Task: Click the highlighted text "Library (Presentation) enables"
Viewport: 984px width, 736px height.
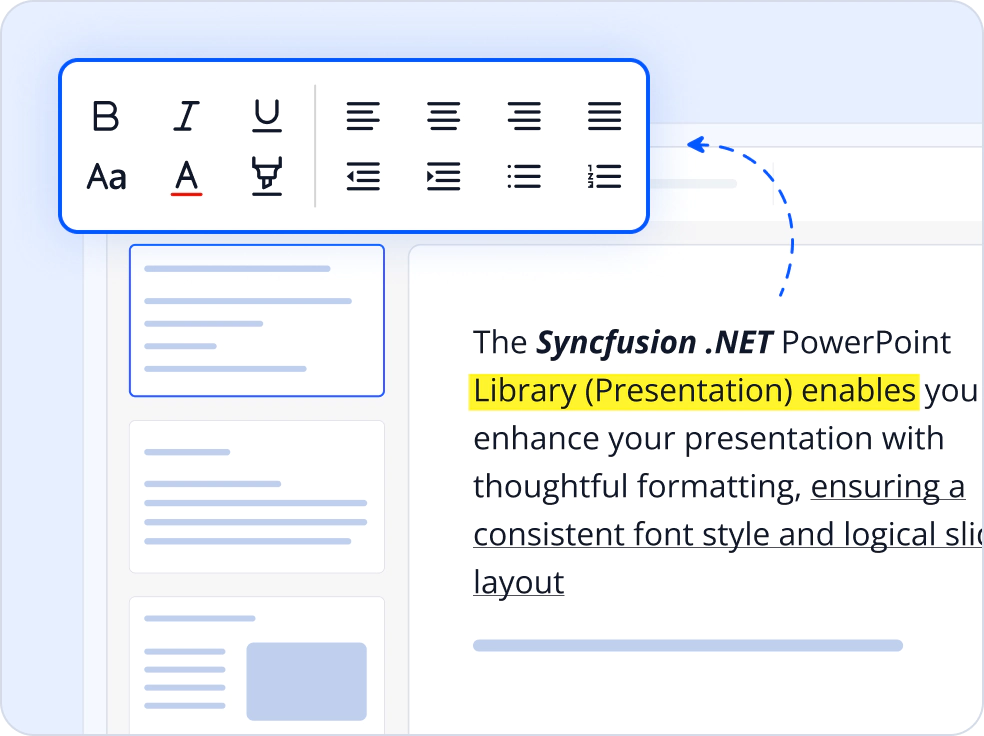Action: [694, 392]
